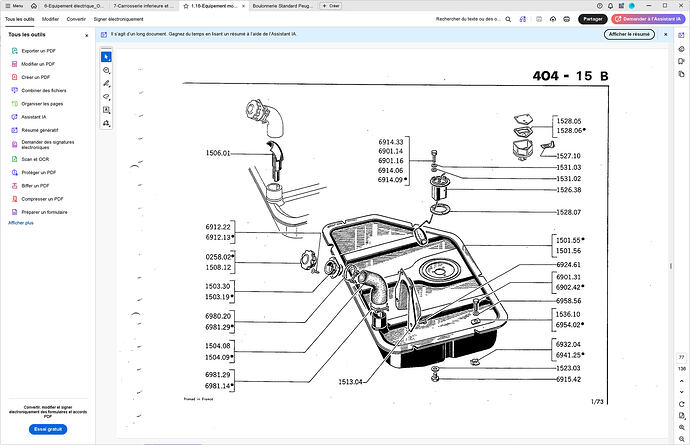Click the right pane collapse handle

pyautogui.click(x=671, y=266)
